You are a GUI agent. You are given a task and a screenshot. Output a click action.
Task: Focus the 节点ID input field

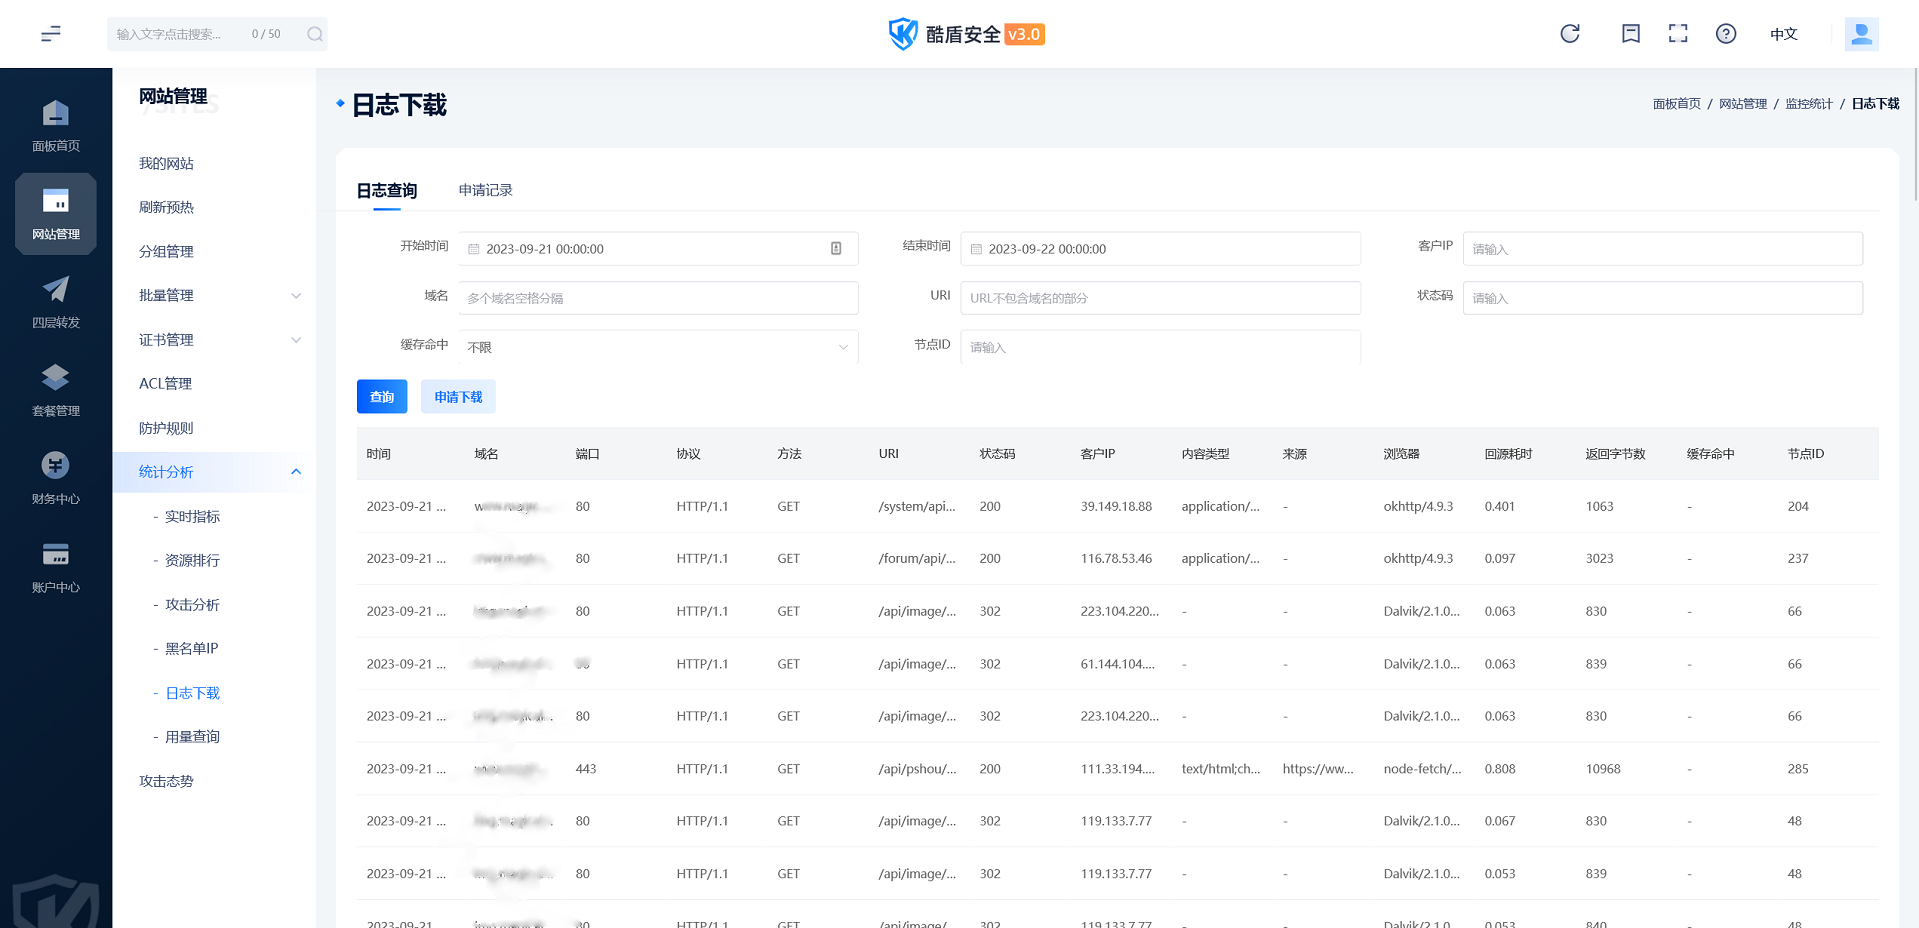point(1160,347)
